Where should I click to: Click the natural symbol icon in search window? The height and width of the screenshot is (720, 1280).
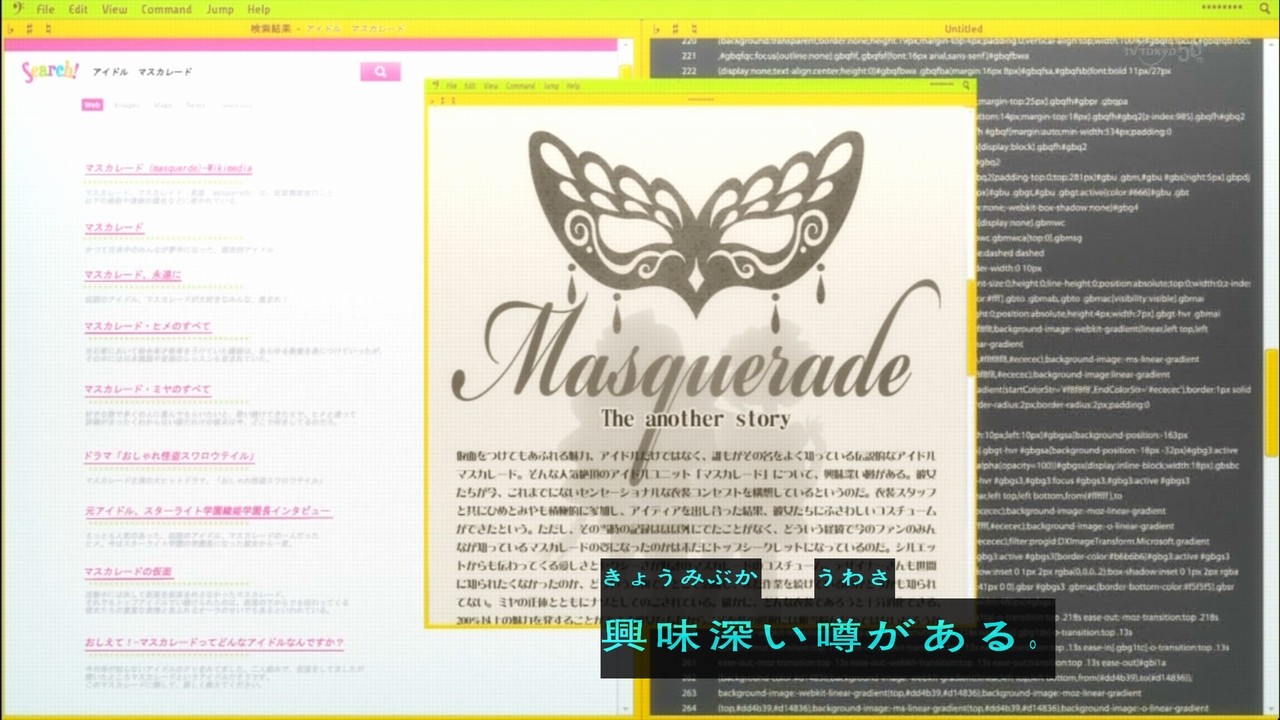pyautogui.click(x=48, y=29)
